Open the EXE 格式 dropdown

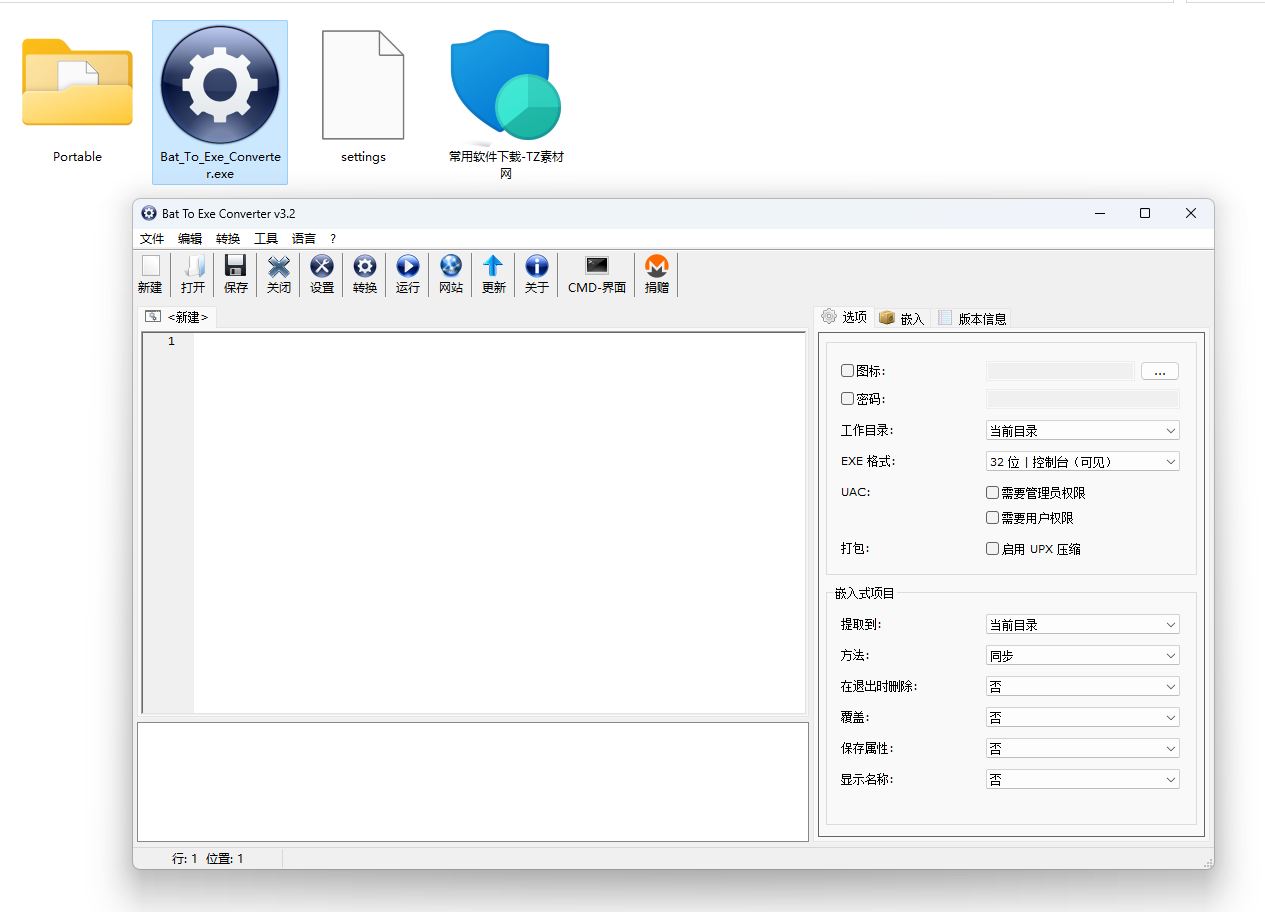click(x=1083, y=462)
